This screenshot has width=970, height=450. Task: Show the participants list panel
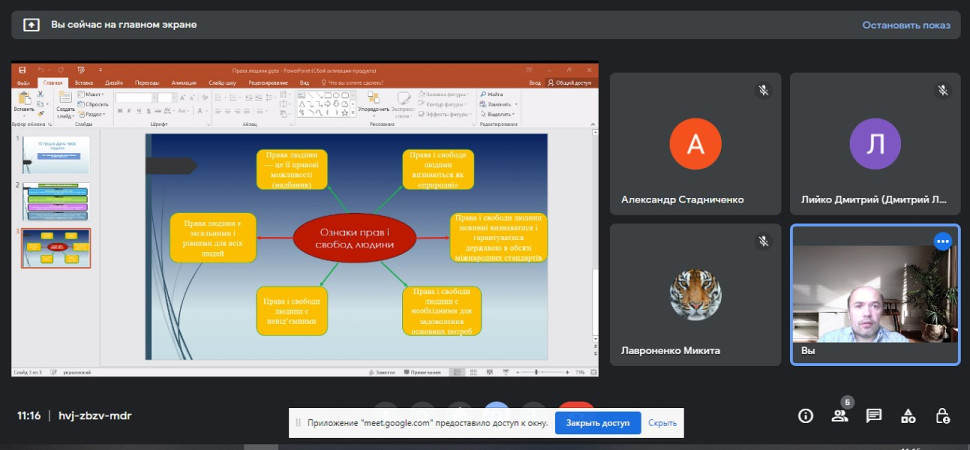pos(840,416)
